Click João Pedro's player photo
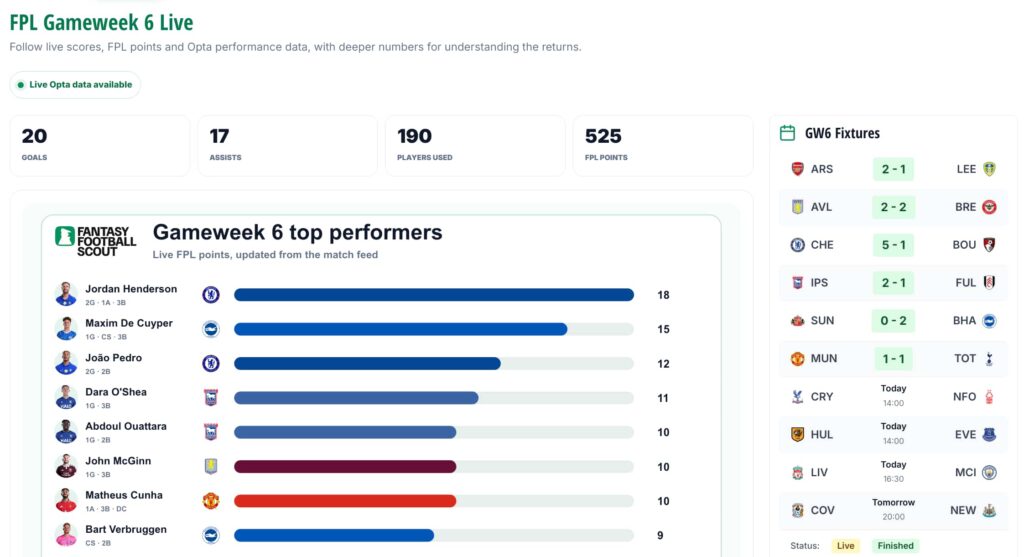Image resolution: width=1024 pixels, height=557 pixels. 66,363
